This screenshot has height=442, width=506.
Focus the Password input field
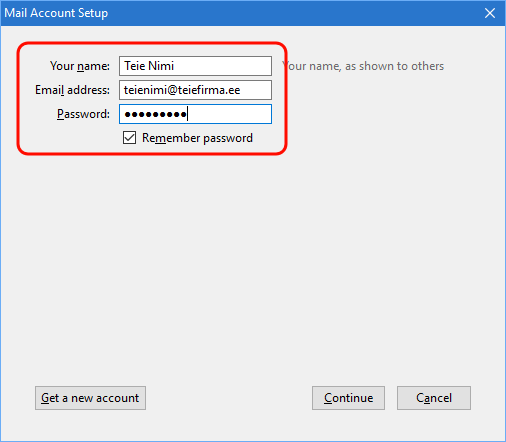pos(195,114)
